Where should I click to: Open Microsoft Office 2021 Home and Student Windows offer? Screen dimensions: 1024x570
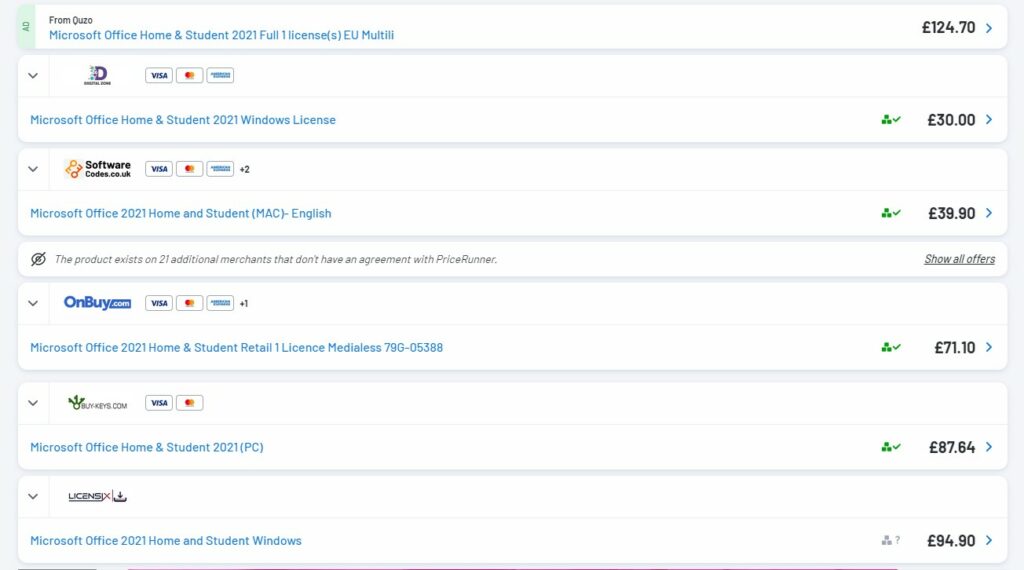point(166,541)
